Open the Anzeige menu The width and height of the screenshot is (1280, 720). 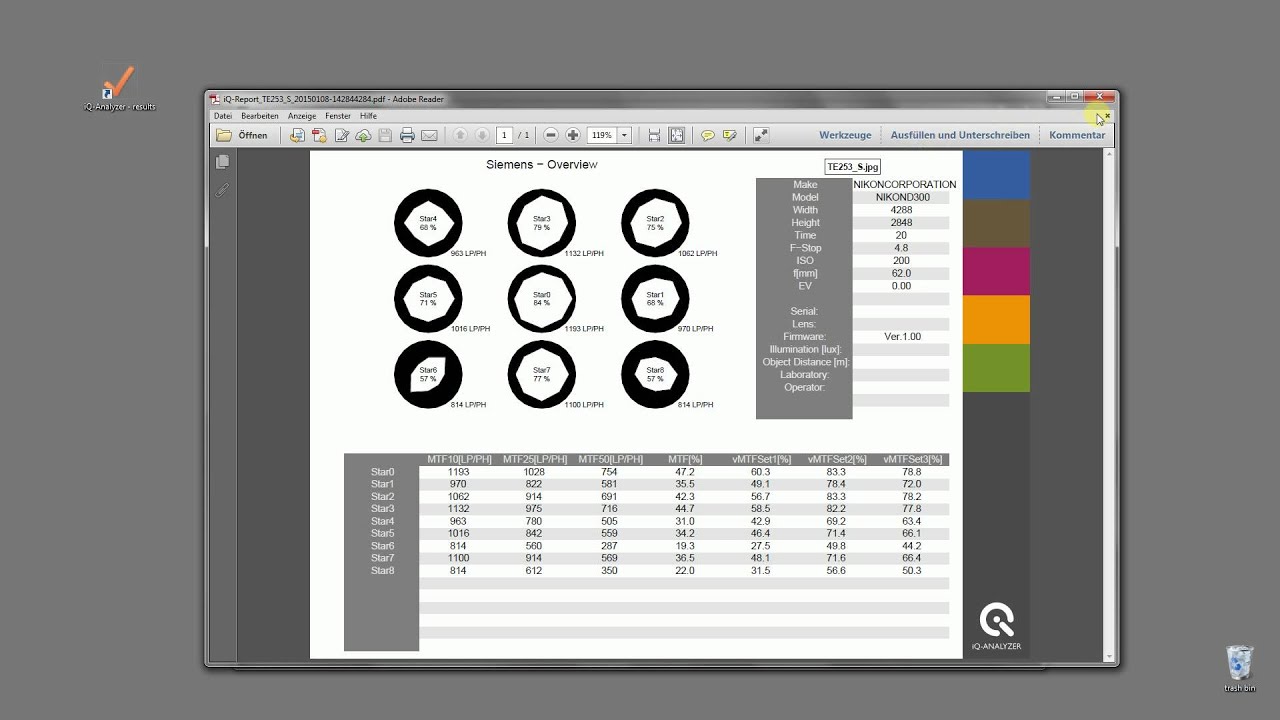tap(302, 116)
